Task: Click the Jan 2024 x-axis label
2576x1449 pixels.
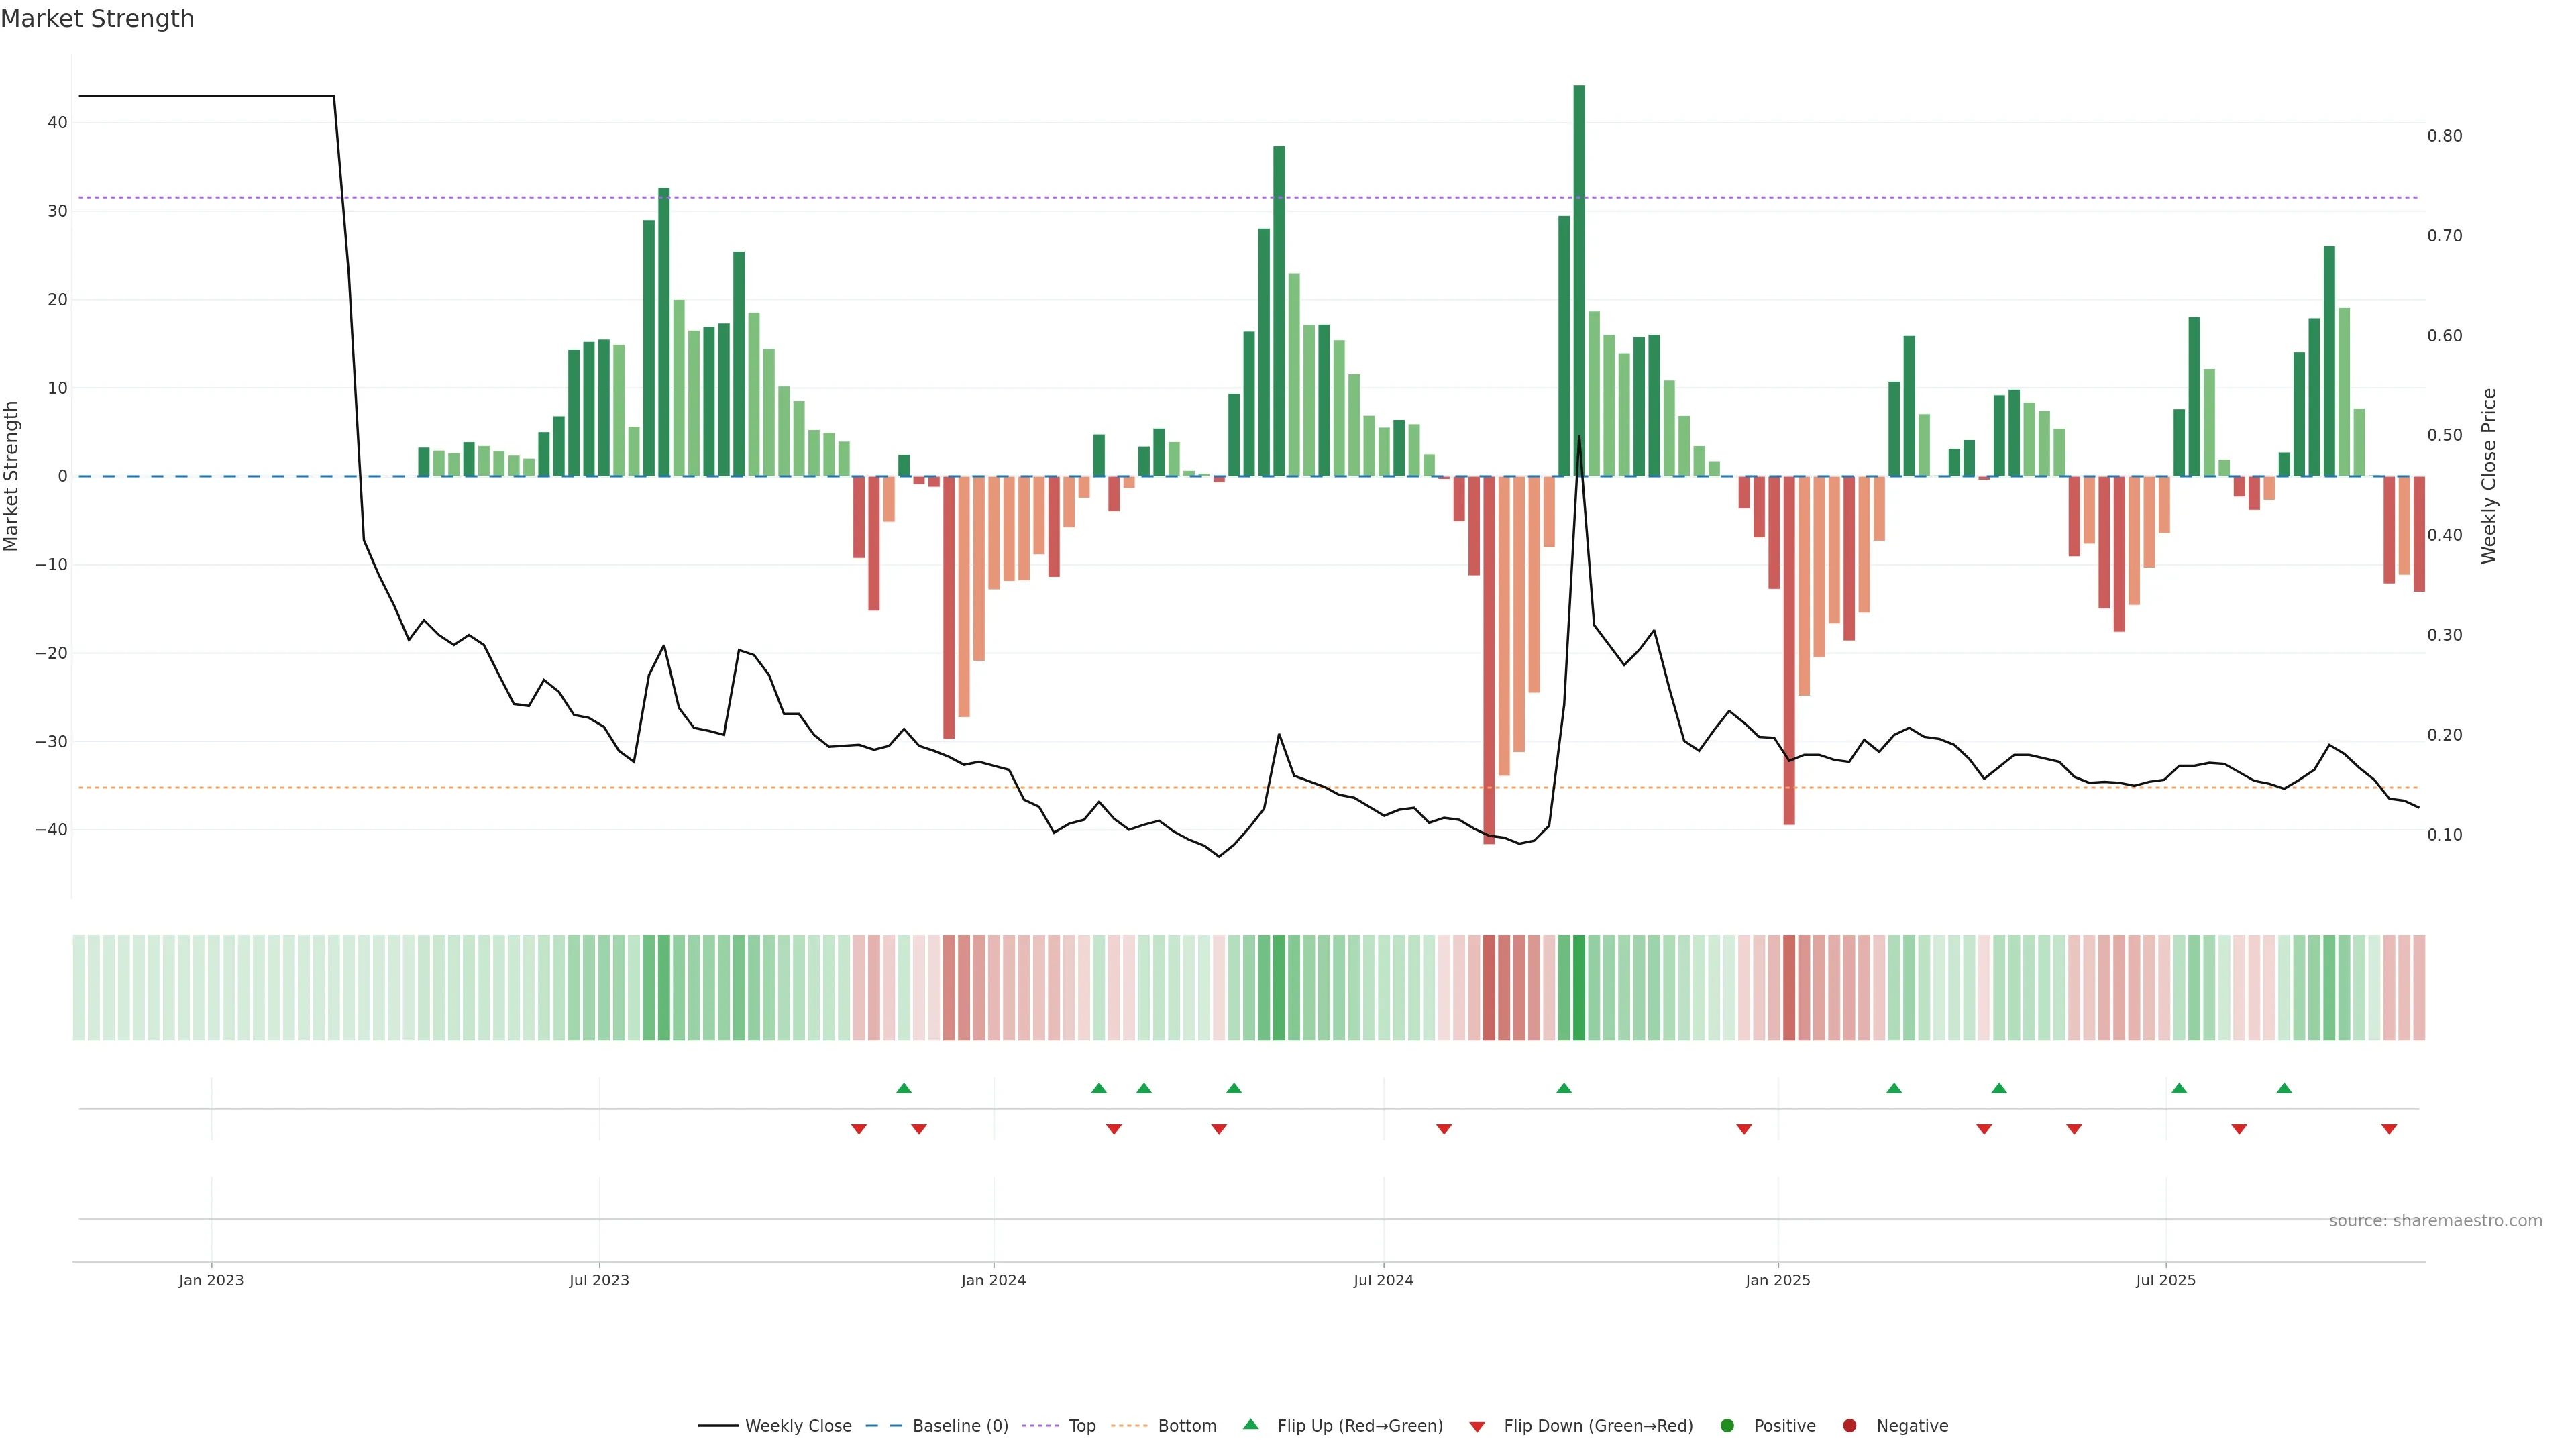Action: [x=993, y=1280]
